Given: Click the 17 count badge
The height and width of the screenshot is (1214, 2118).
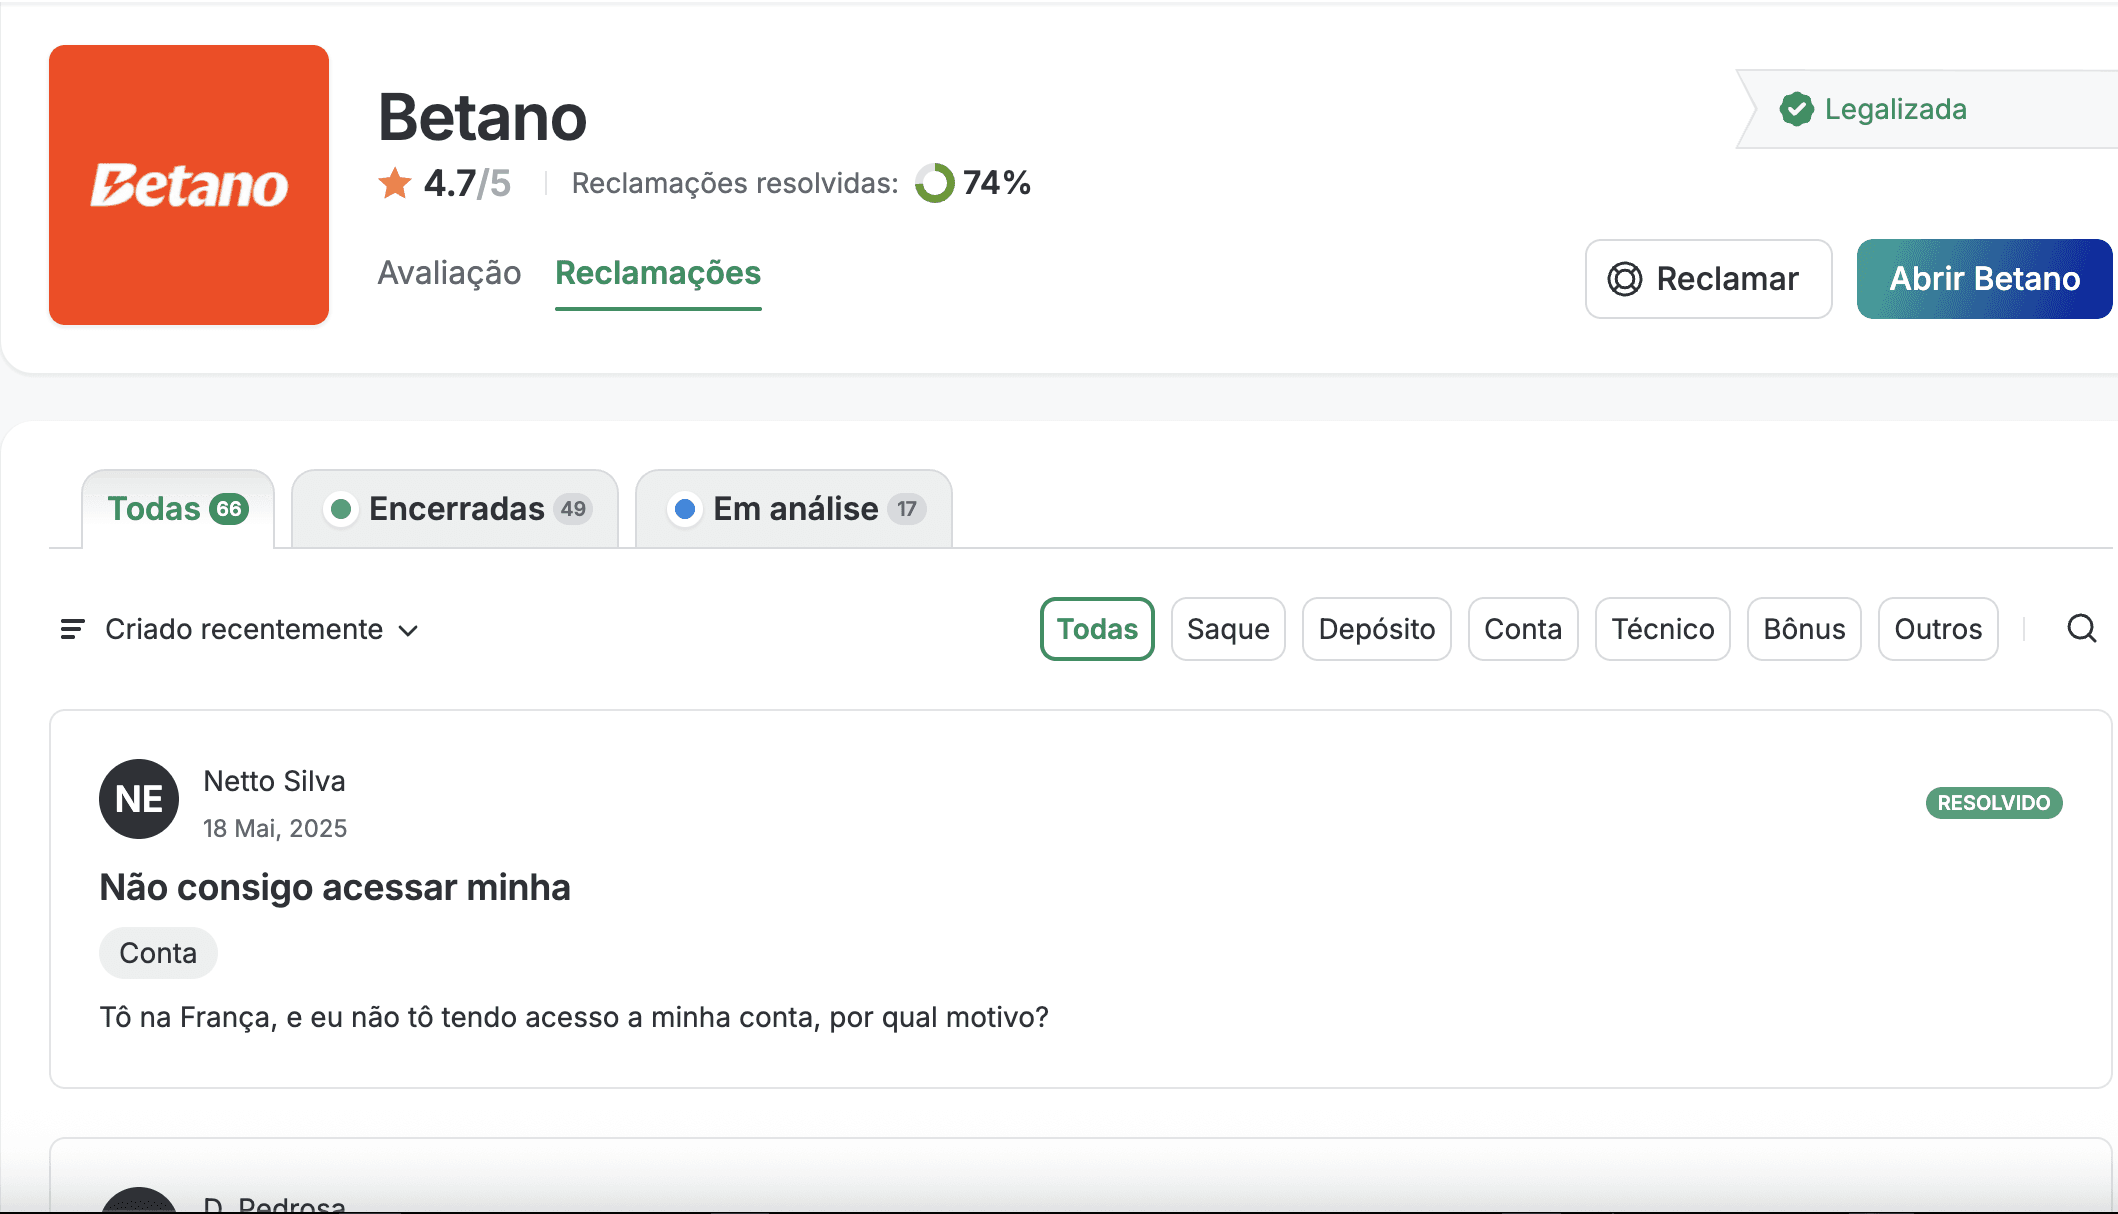Looking at the screenshot, I should [x=906, y=509].
